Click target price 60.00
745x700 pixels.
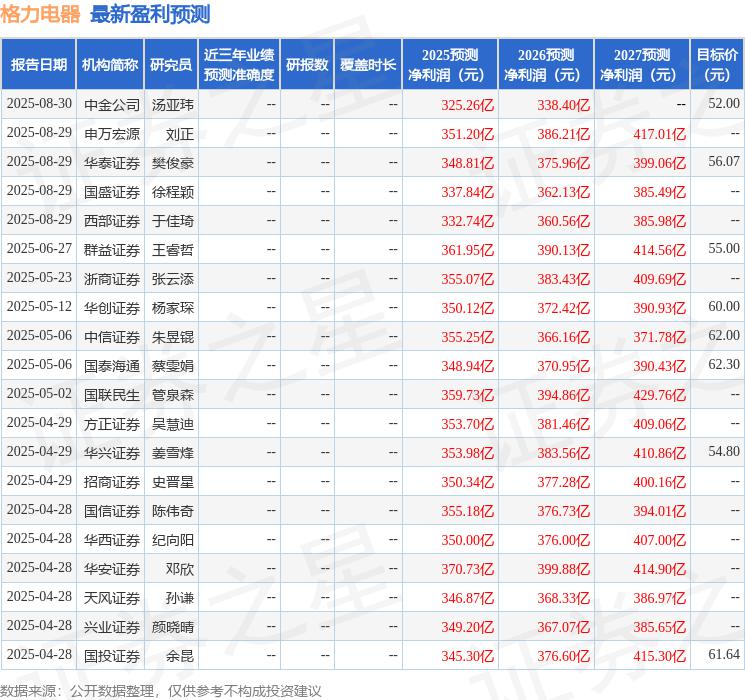[724, 306]
